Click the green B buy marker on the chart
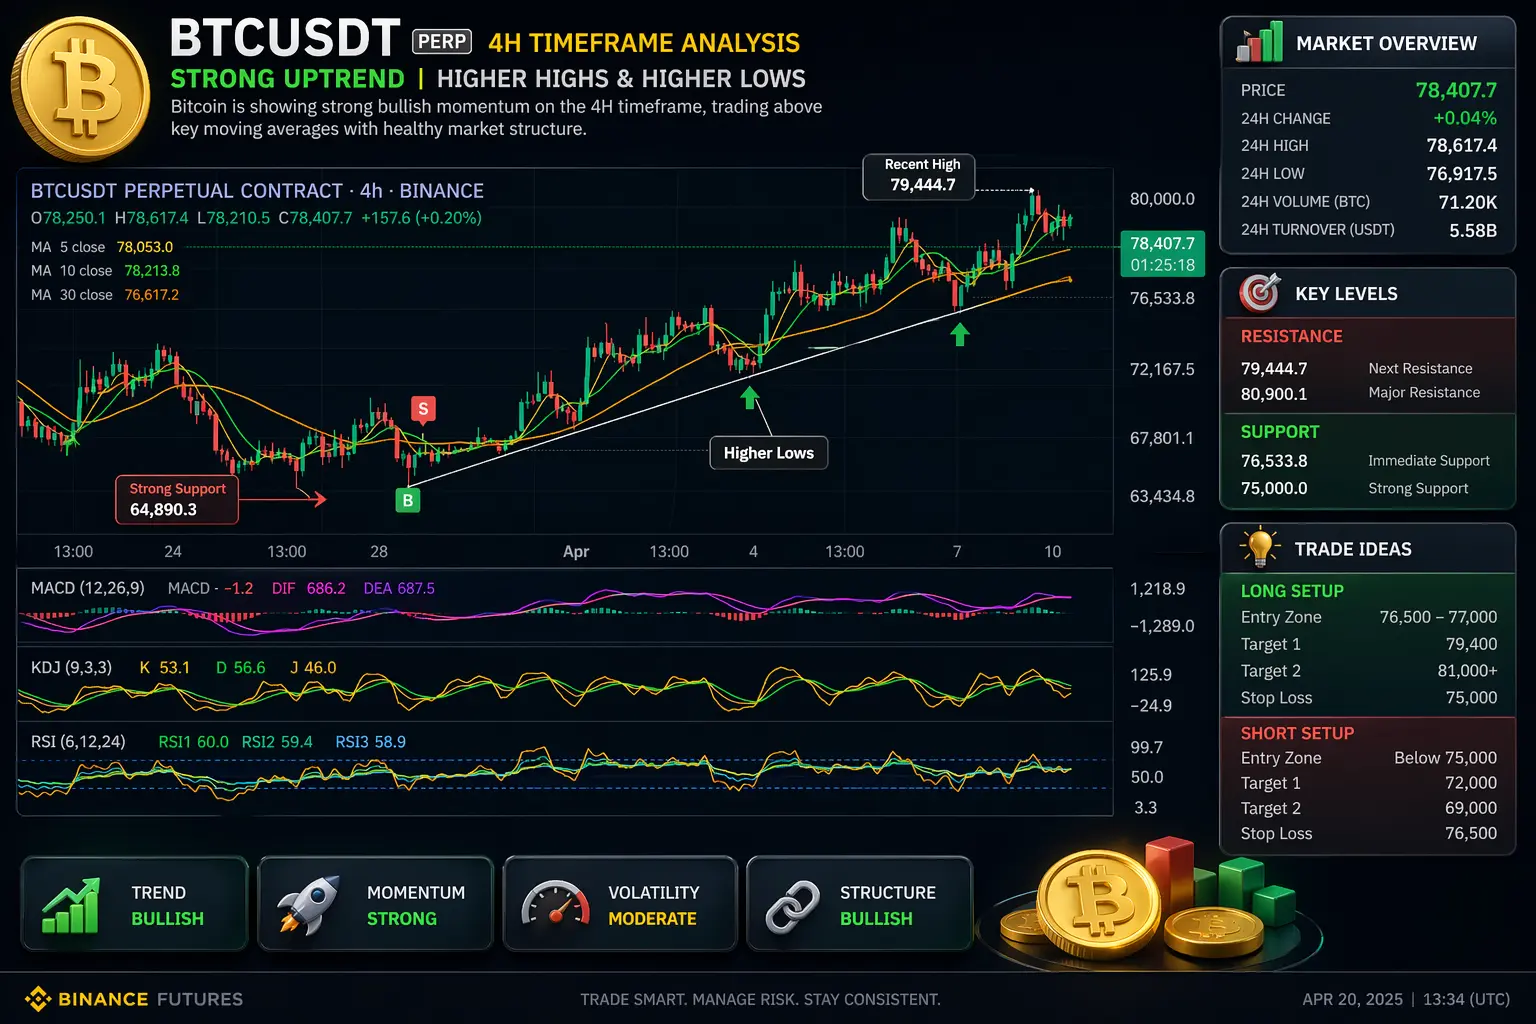The image size is (1536, 1024). pyautogui.click(x=407, y=500)
